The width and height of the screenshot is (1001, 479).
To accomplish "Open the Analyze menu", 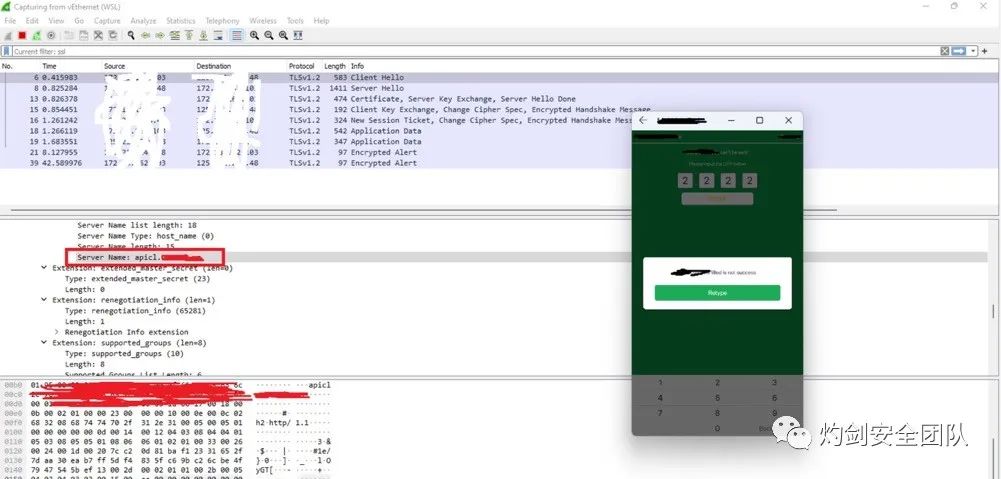I will (143, 21).
